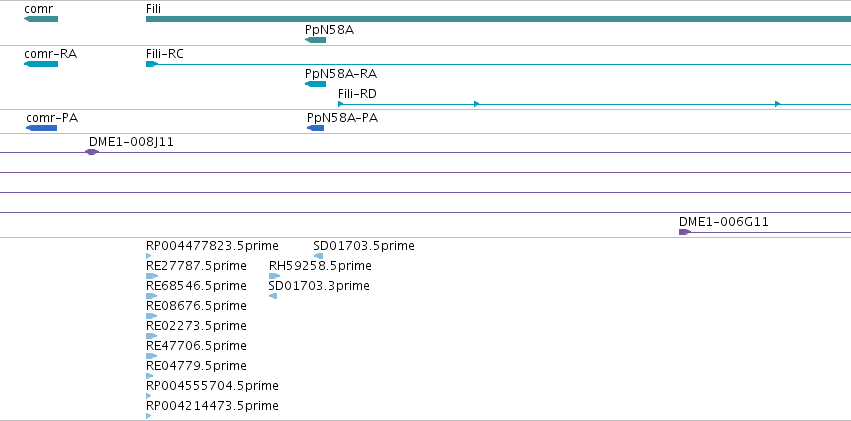Click the comr-RA transcript arrow
Image resolution: width=851 pixels, height=421 pixels.
41,64
